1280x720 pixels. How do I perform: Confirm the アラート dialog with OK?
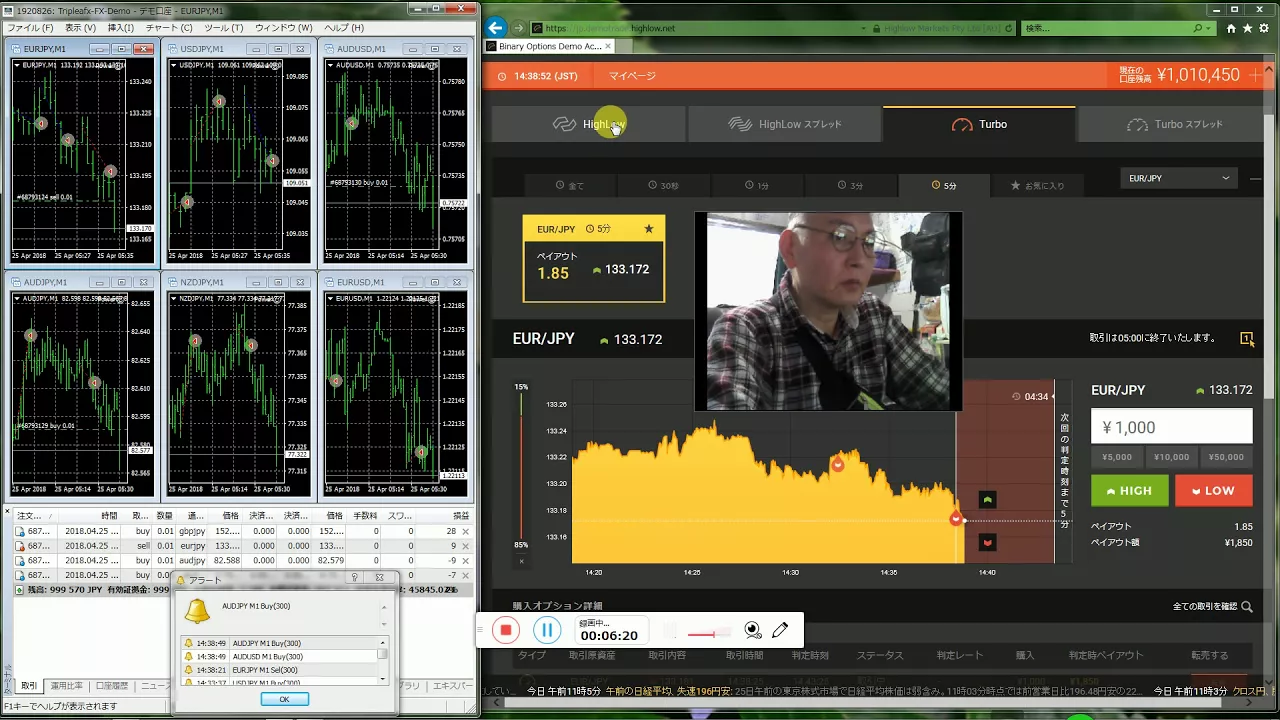click(284, 699)
